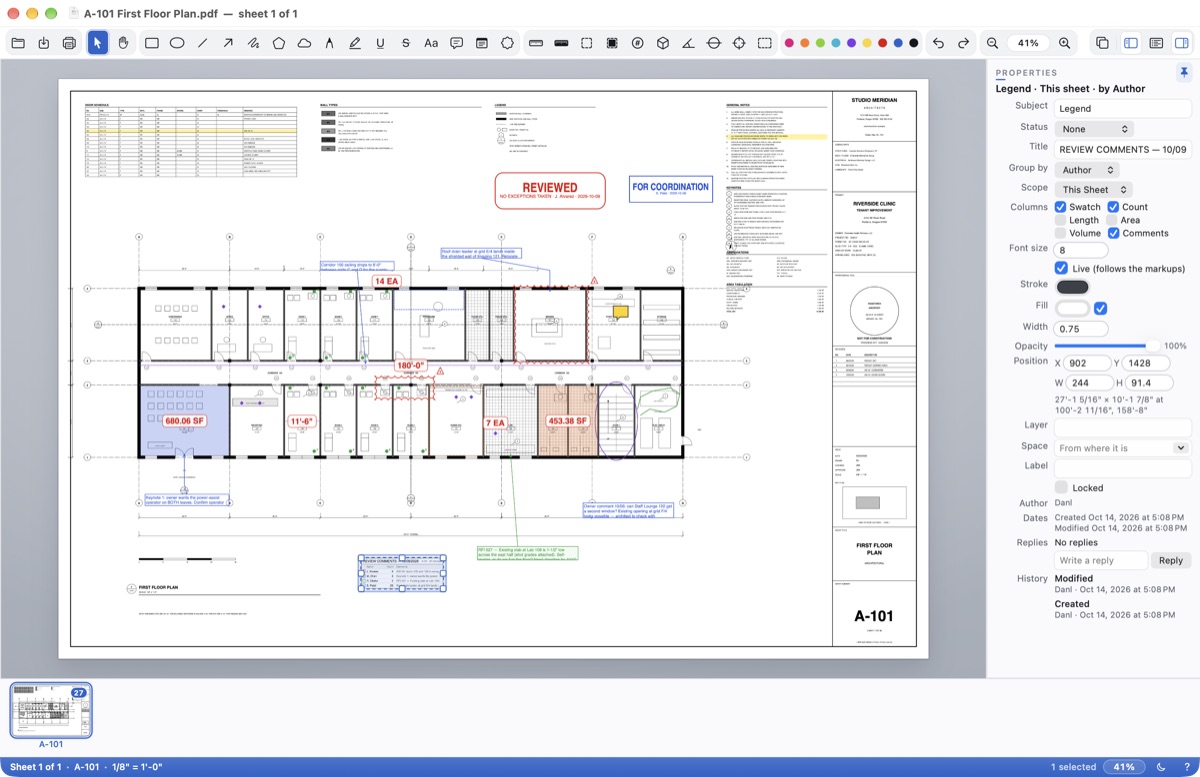Viewport: 1200px width, 777px height.
Task: Pick the Cloud markup tool
Action: coord(304,43)
